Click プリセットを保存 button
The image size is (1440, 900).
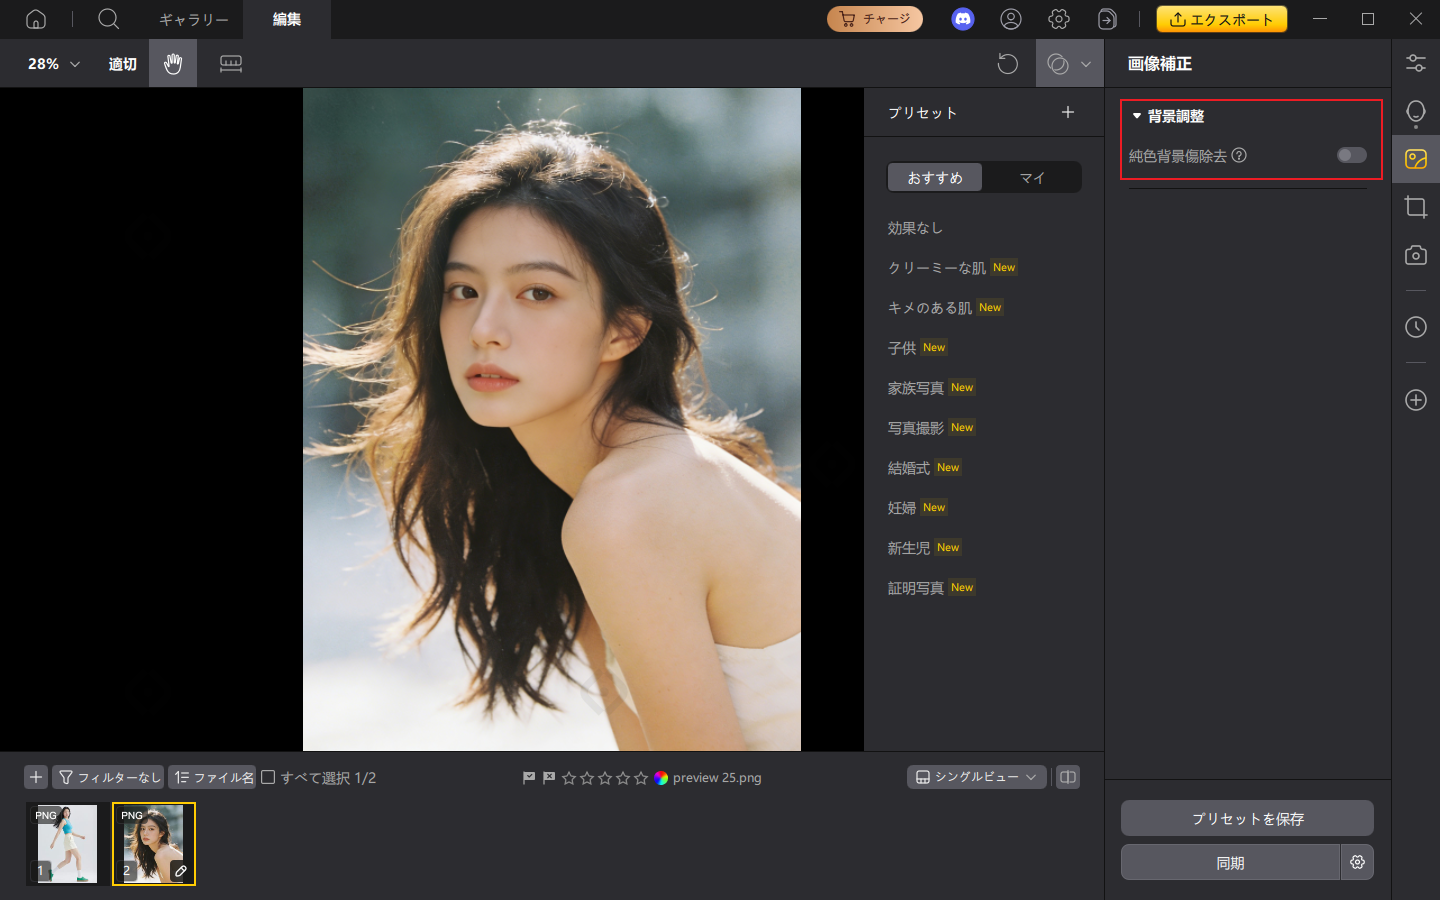click(1247, 818)
